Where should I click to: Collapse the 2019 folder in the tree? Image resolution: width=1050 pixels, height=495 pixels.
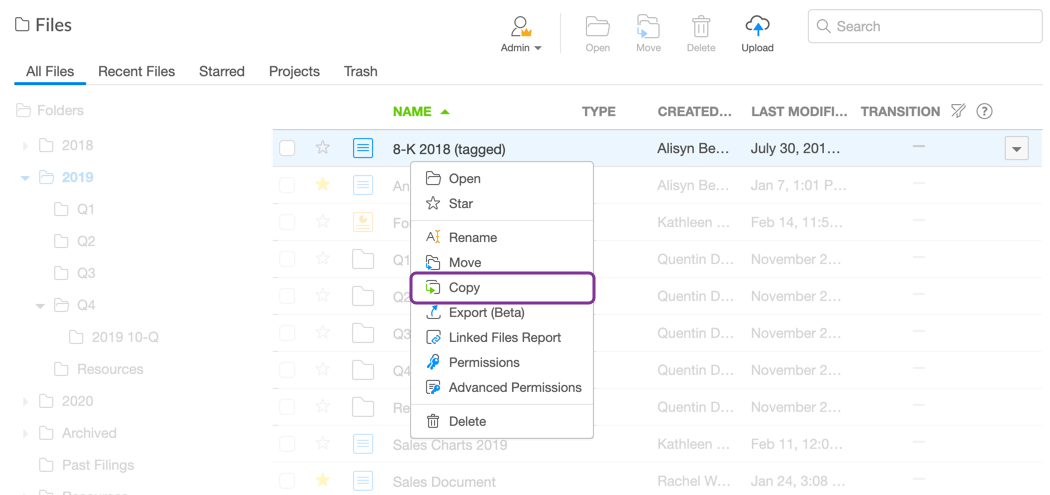25,178
